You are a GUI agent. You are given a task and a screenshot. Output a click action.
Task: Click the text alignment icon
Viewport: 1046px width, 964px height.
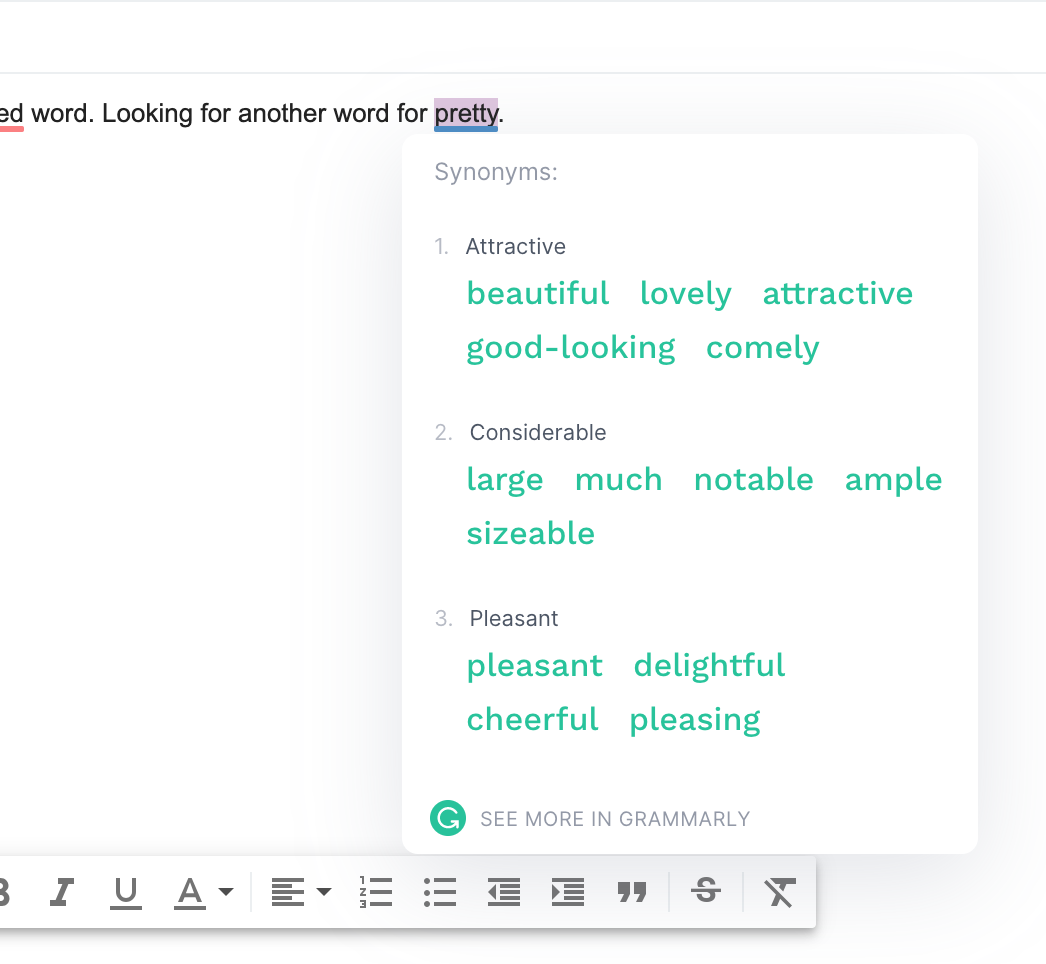point(288,893)
